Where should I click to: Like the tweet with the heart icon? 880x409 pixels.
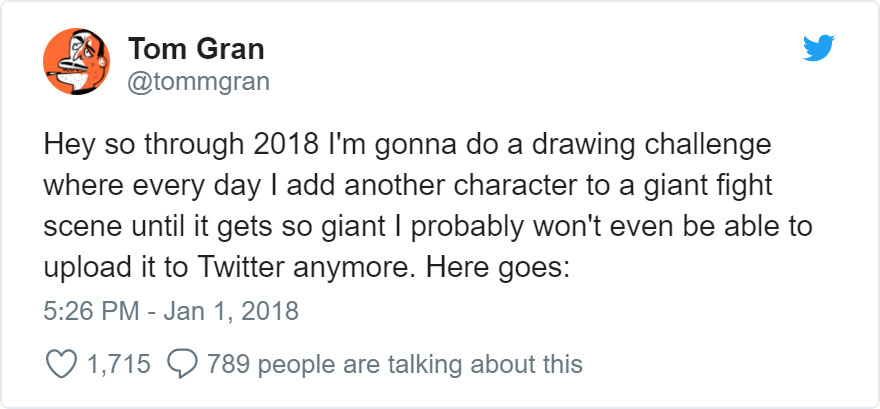coord(61,364)
